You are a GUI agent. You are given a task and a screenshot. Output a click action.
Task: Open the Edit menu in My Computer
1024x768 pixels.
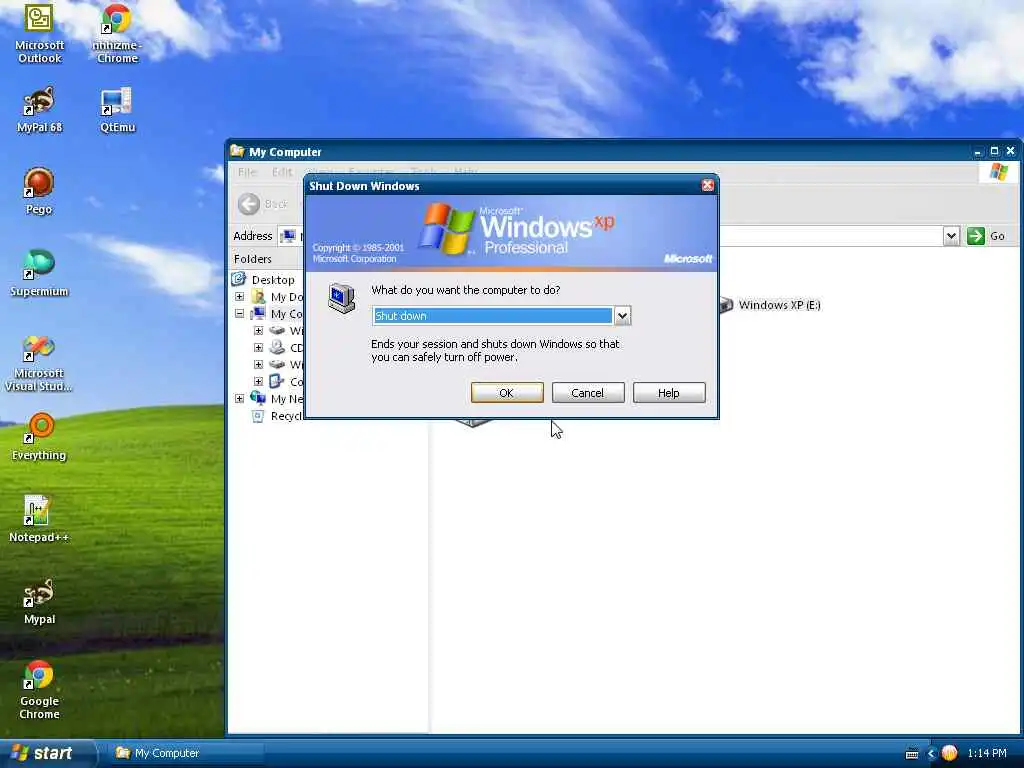(x=282, y=172)
